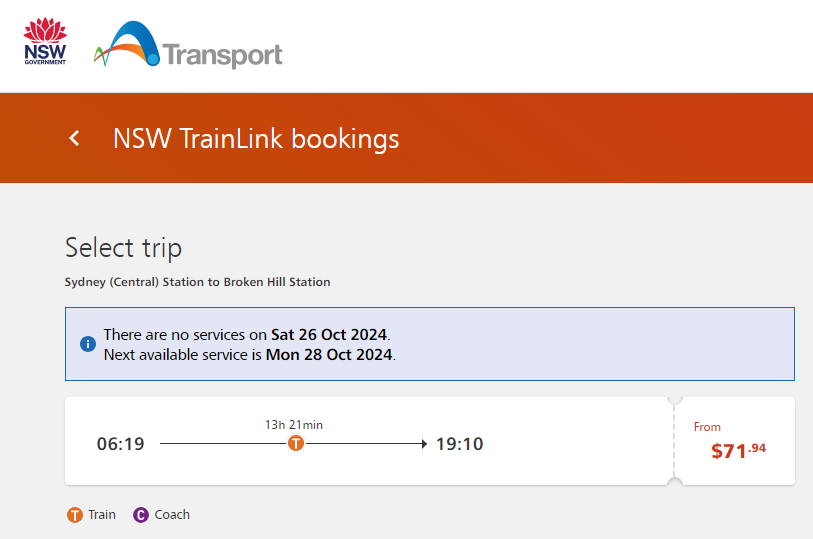Click the arrowhead before 19:10 arrival
Image resolution: width=813 pixels, height=539 pixels.
tap(424, 444)
